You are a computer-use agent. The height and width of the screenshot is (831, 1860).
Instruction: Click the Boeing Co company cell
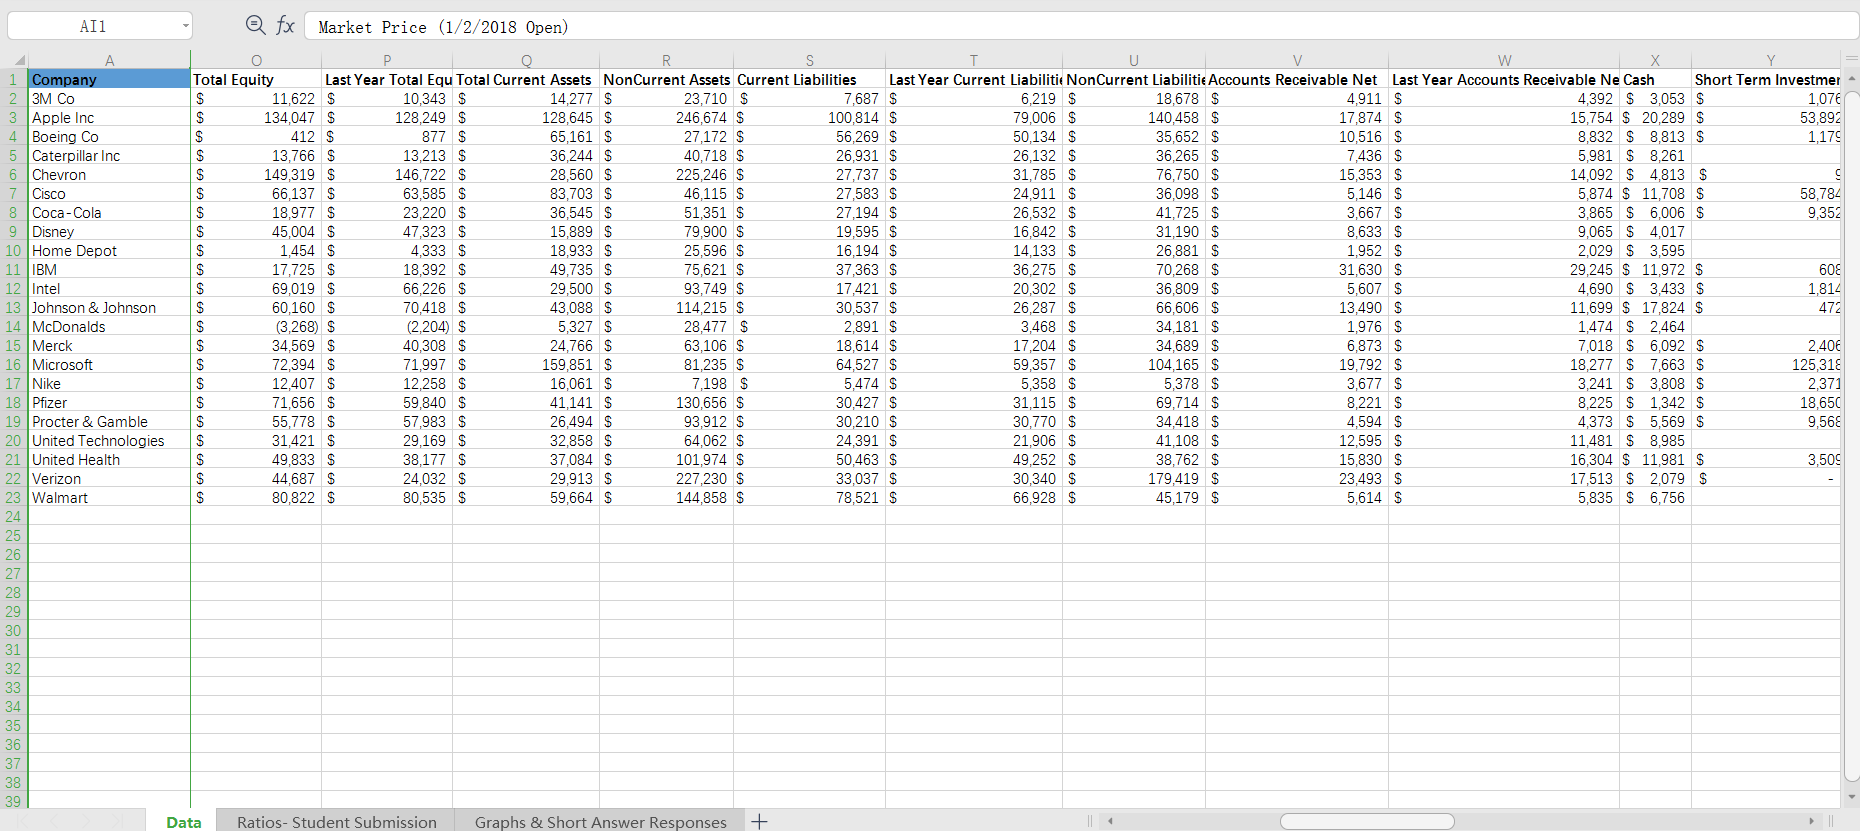[109, 136]
